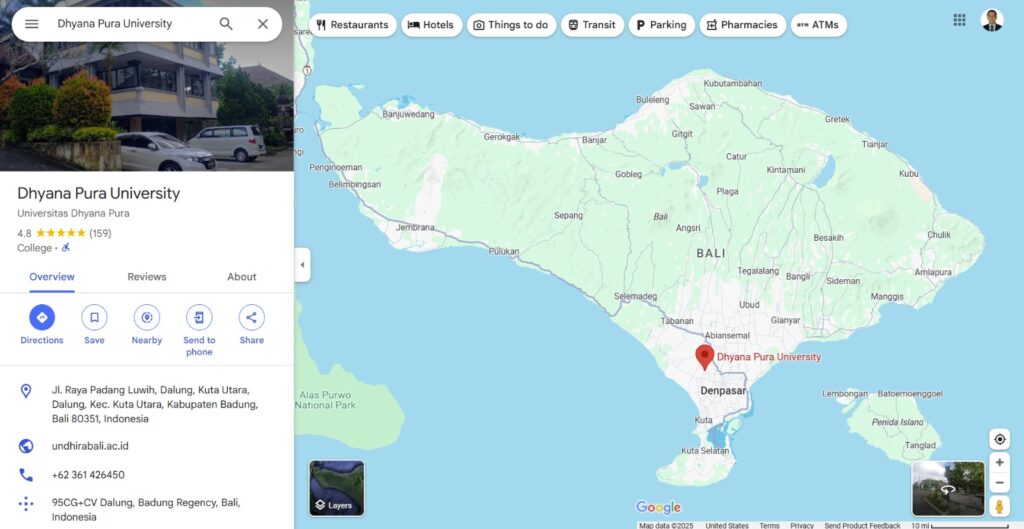Click the search magnifier icon

(x=226, y=24)
